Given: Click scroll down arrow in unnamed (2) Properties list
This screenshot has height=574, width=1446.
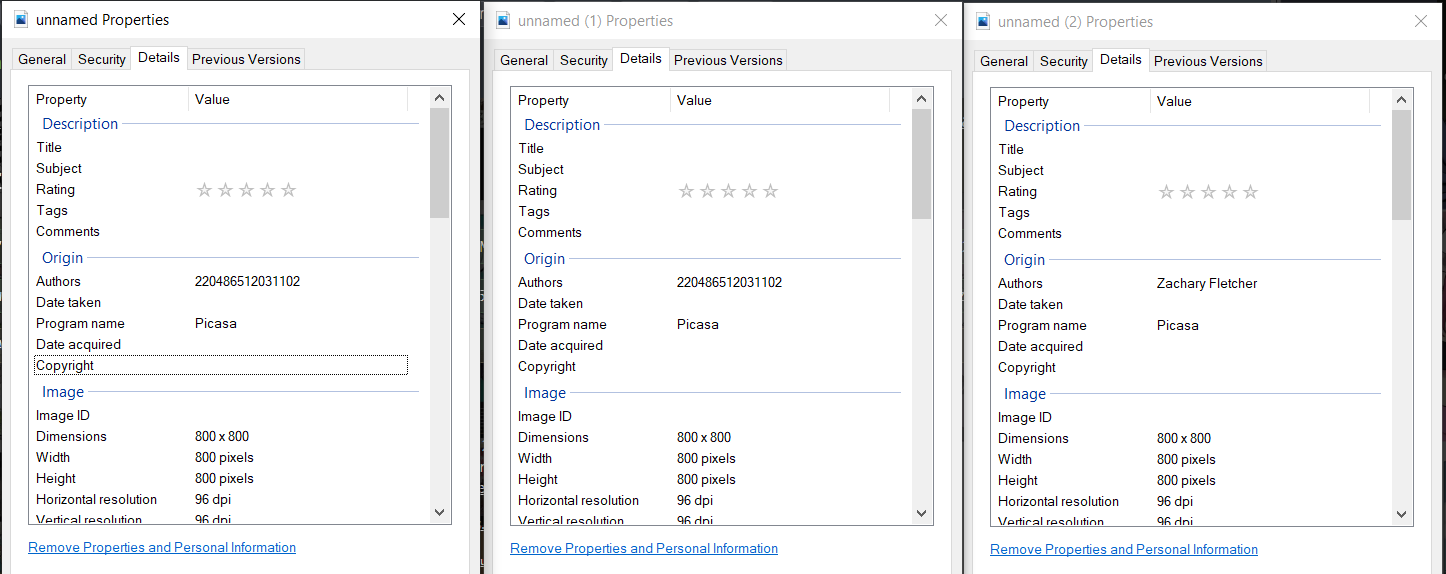Looking at the screenshot, I should pos(1402,514).
